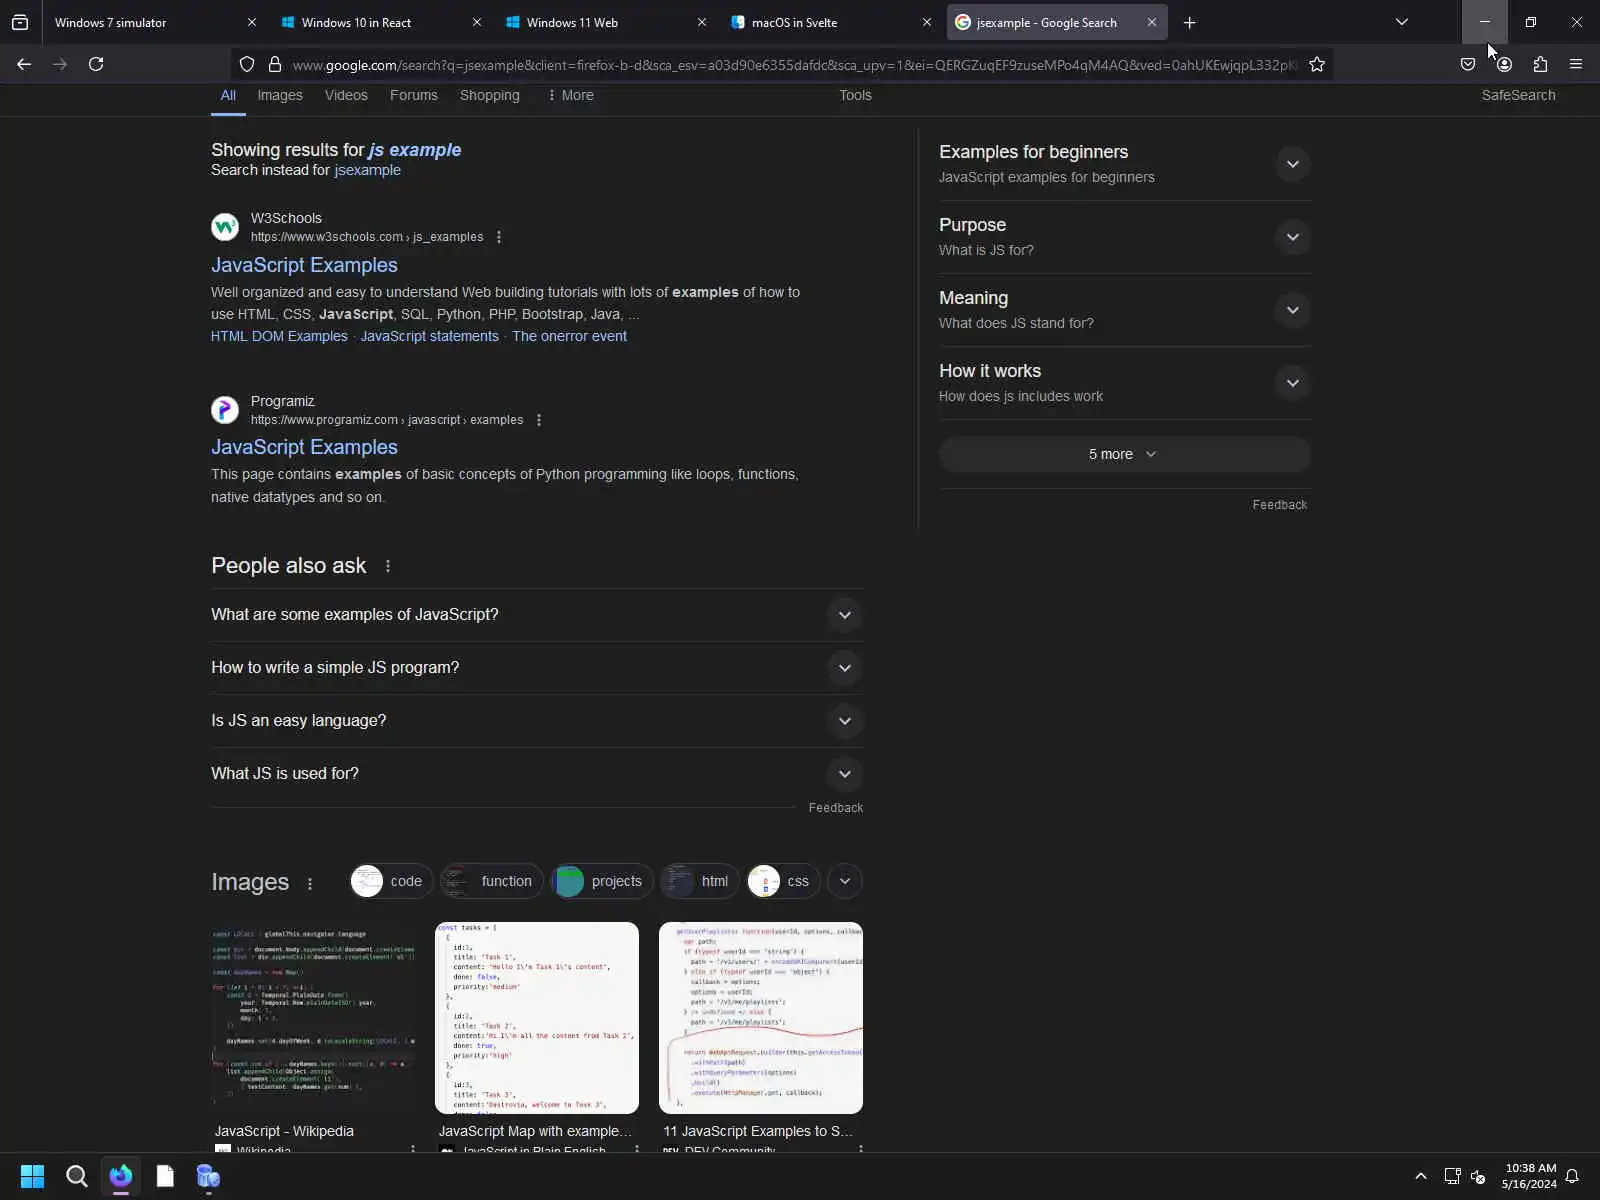Open The onerror event sitelink
This screenshot has height=1200, width=1600.
pyautogui.click(x=570, y=336)
